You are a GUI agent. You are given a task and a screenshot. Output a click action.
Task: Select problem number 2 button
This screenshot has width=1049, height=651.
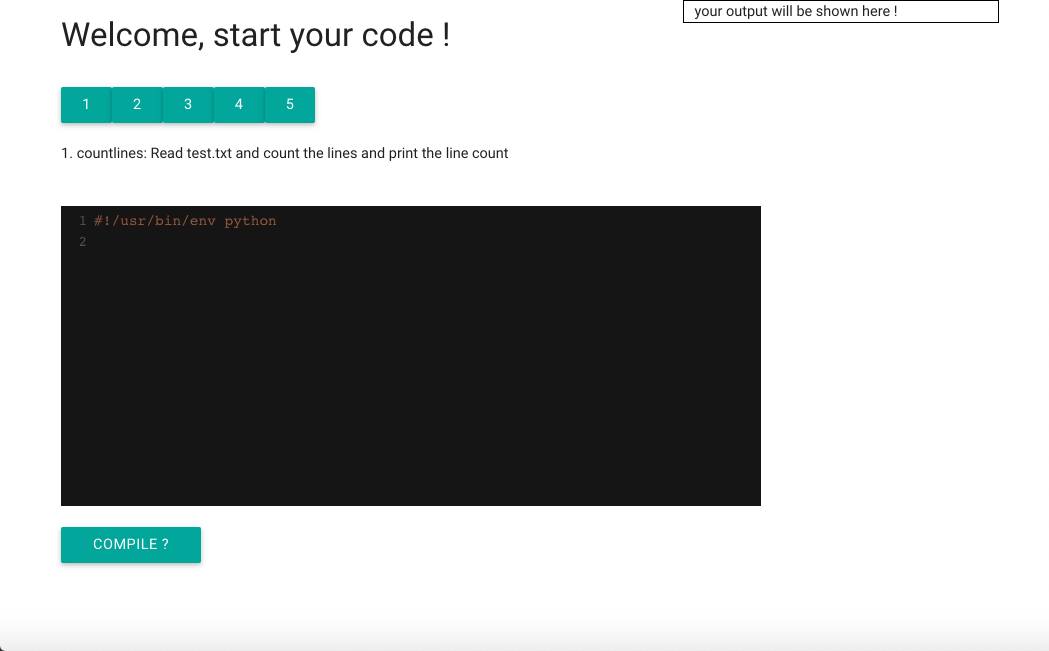pos(137,105)
